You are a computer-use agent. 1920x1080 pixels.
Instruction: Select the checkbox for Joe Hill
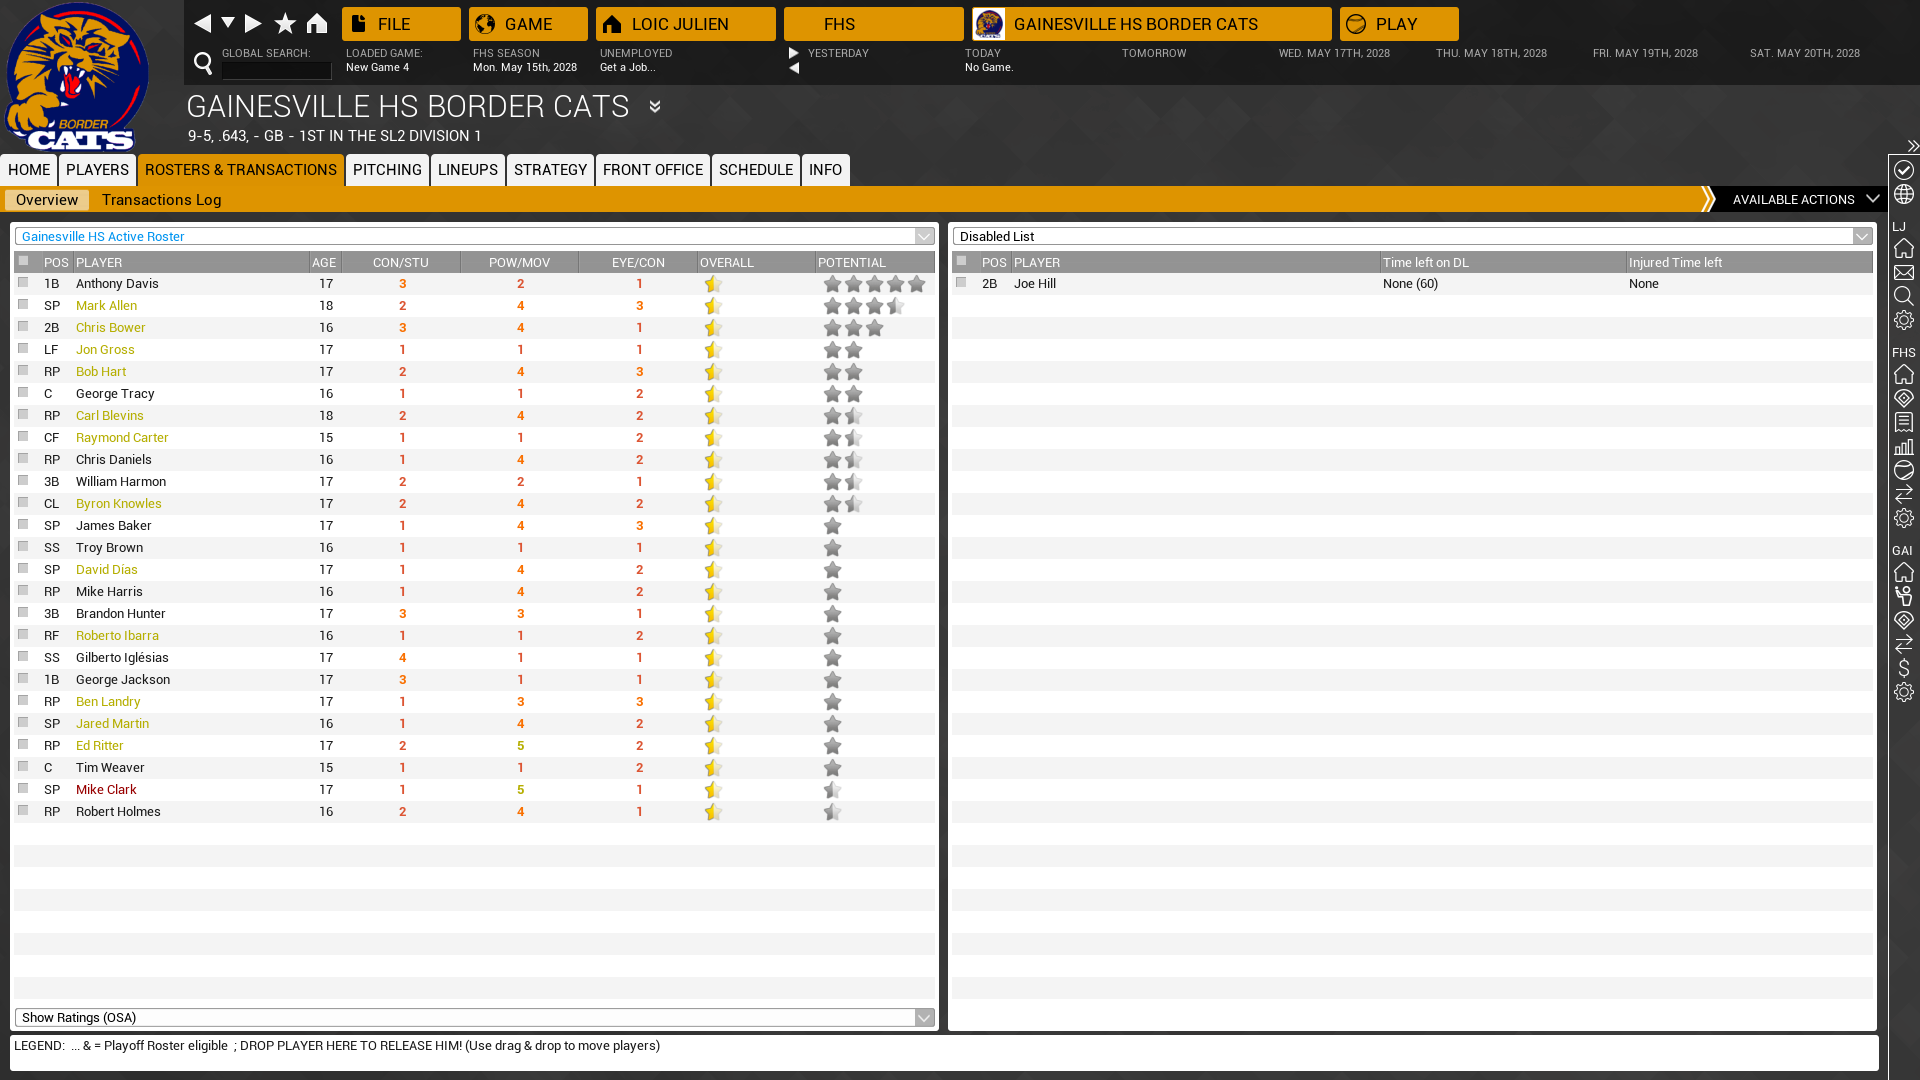point(961,283)
